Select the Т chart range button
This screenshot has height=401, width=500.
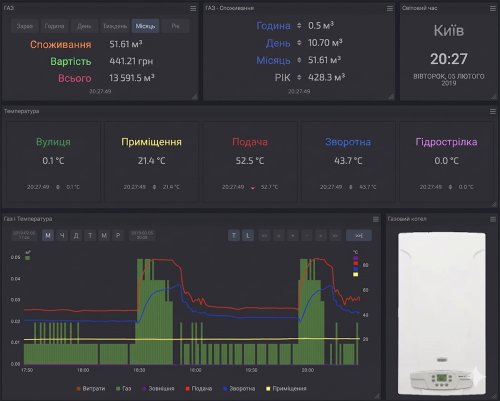pyautogui.click(x=90, y=236)
